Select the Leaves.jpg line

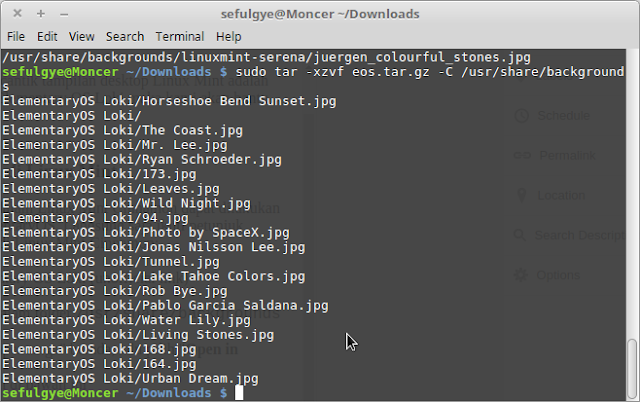click(111, 189)
